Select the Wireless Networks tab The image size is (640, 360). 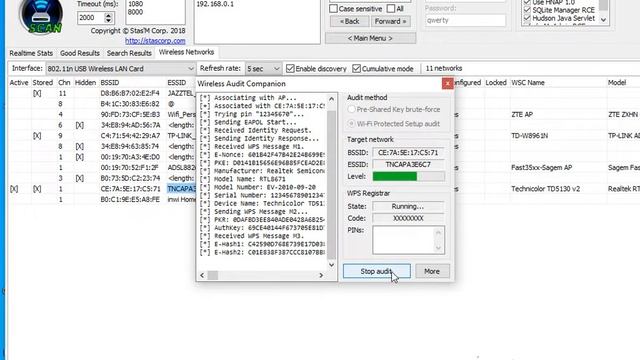click(x=186, y=52)
